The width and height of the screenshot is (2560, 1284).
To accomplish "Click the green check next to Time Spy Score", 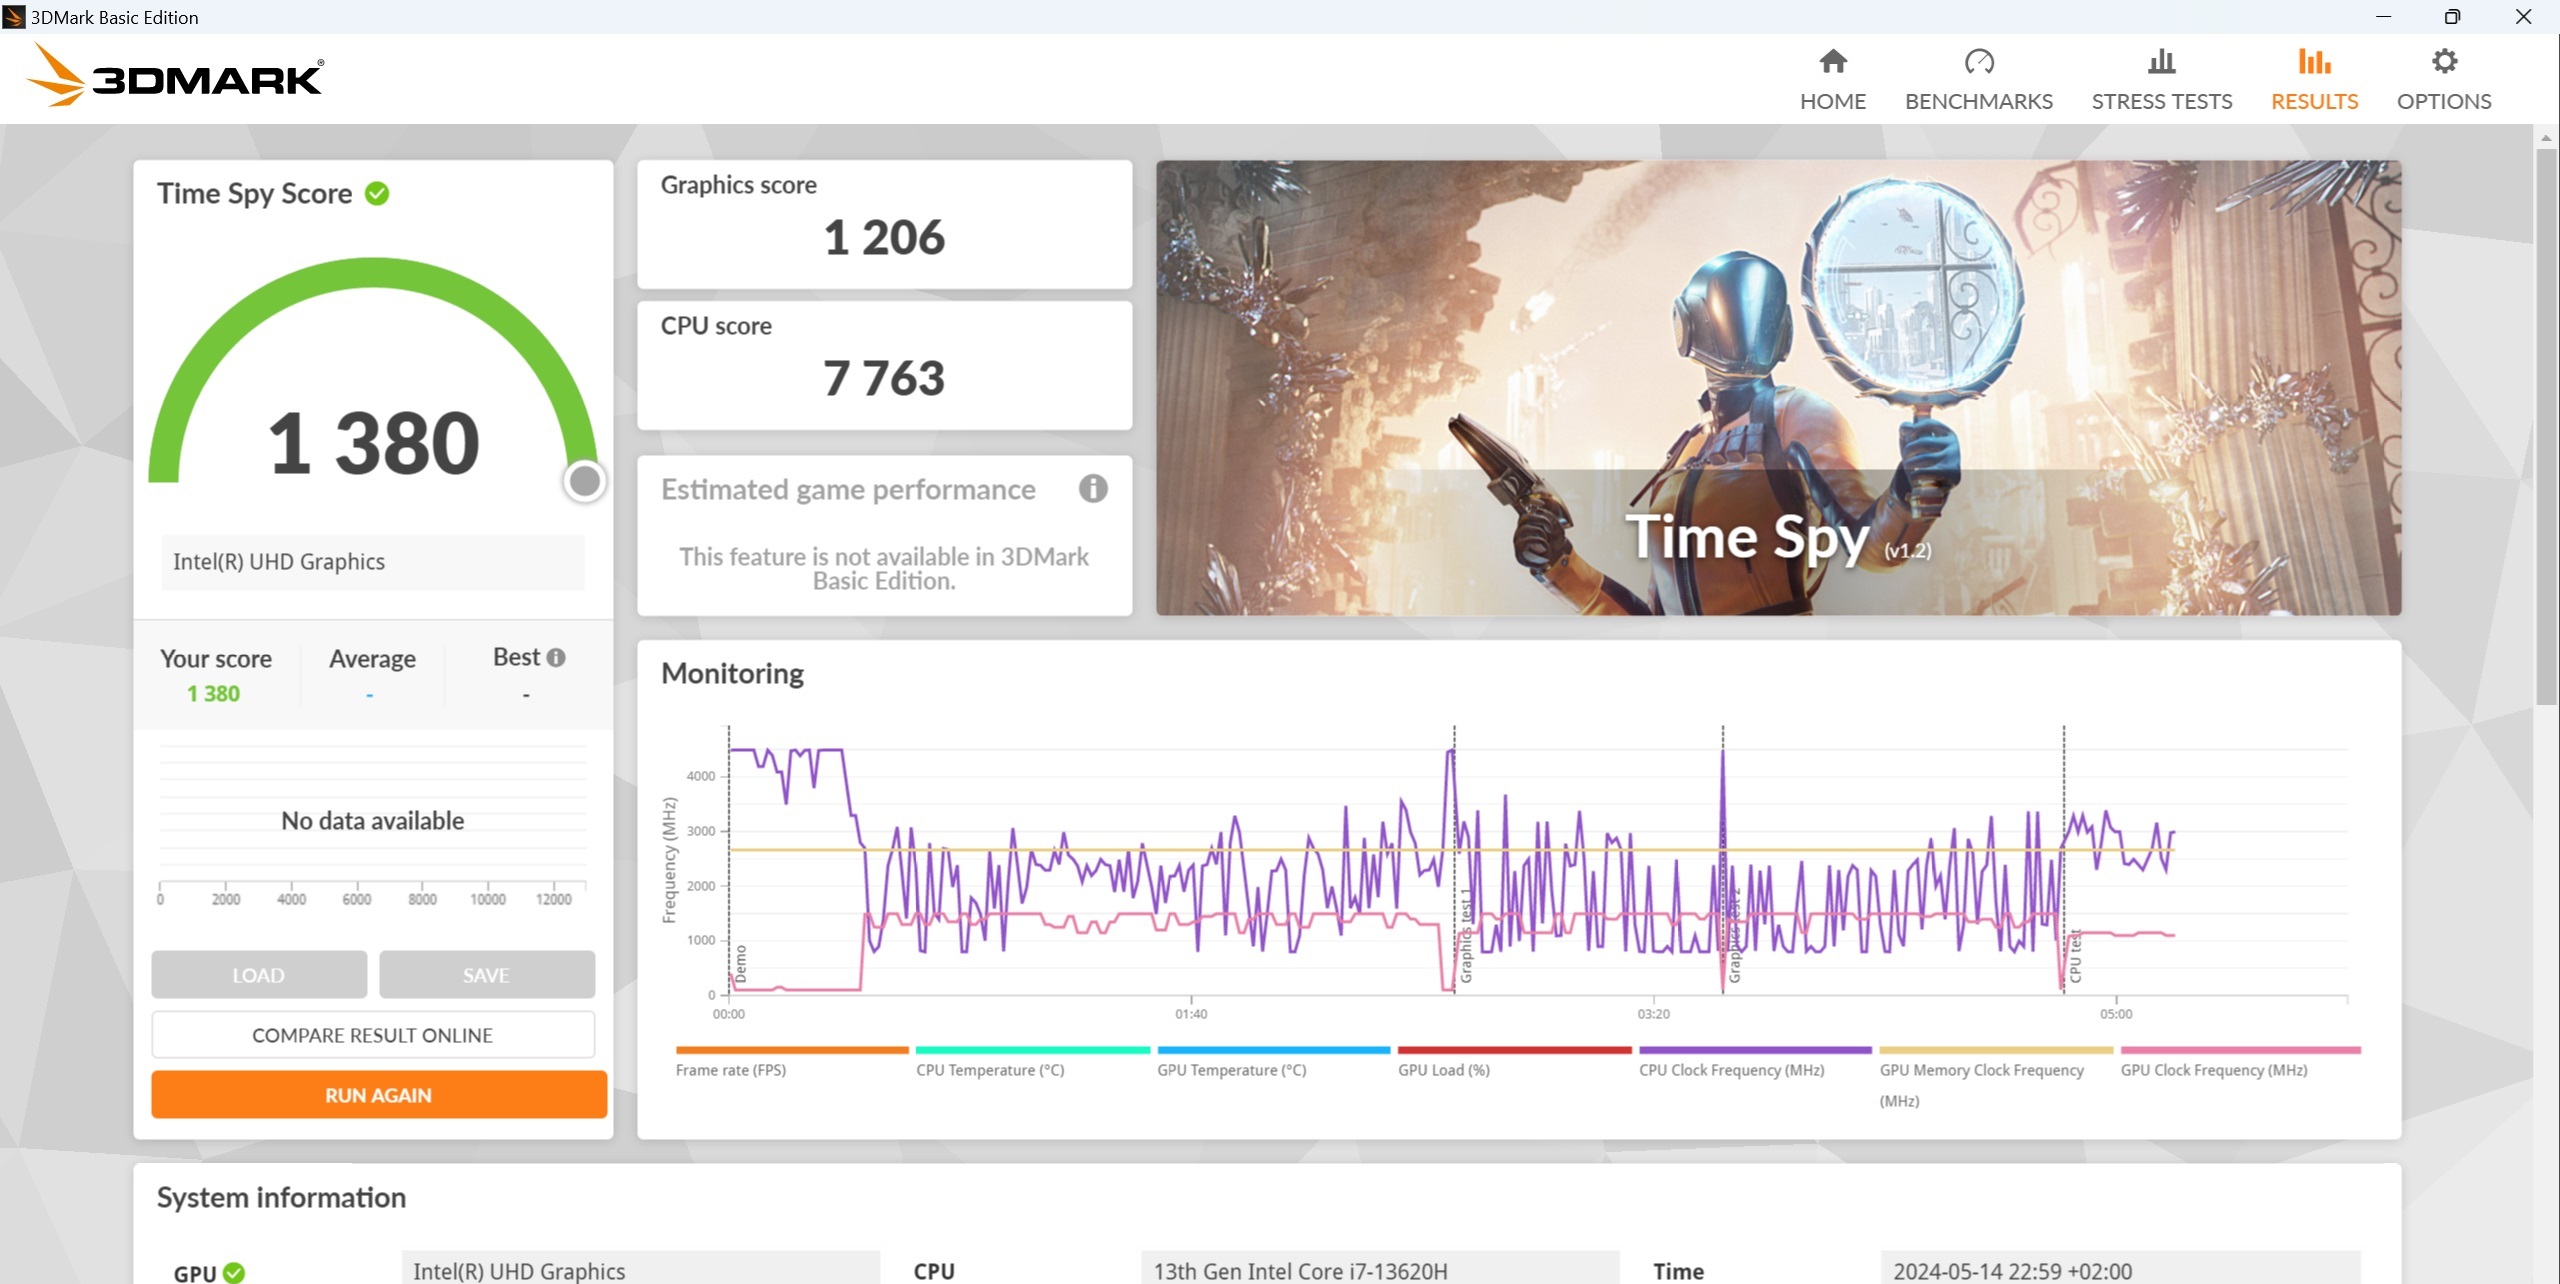I will click(377, 193).
